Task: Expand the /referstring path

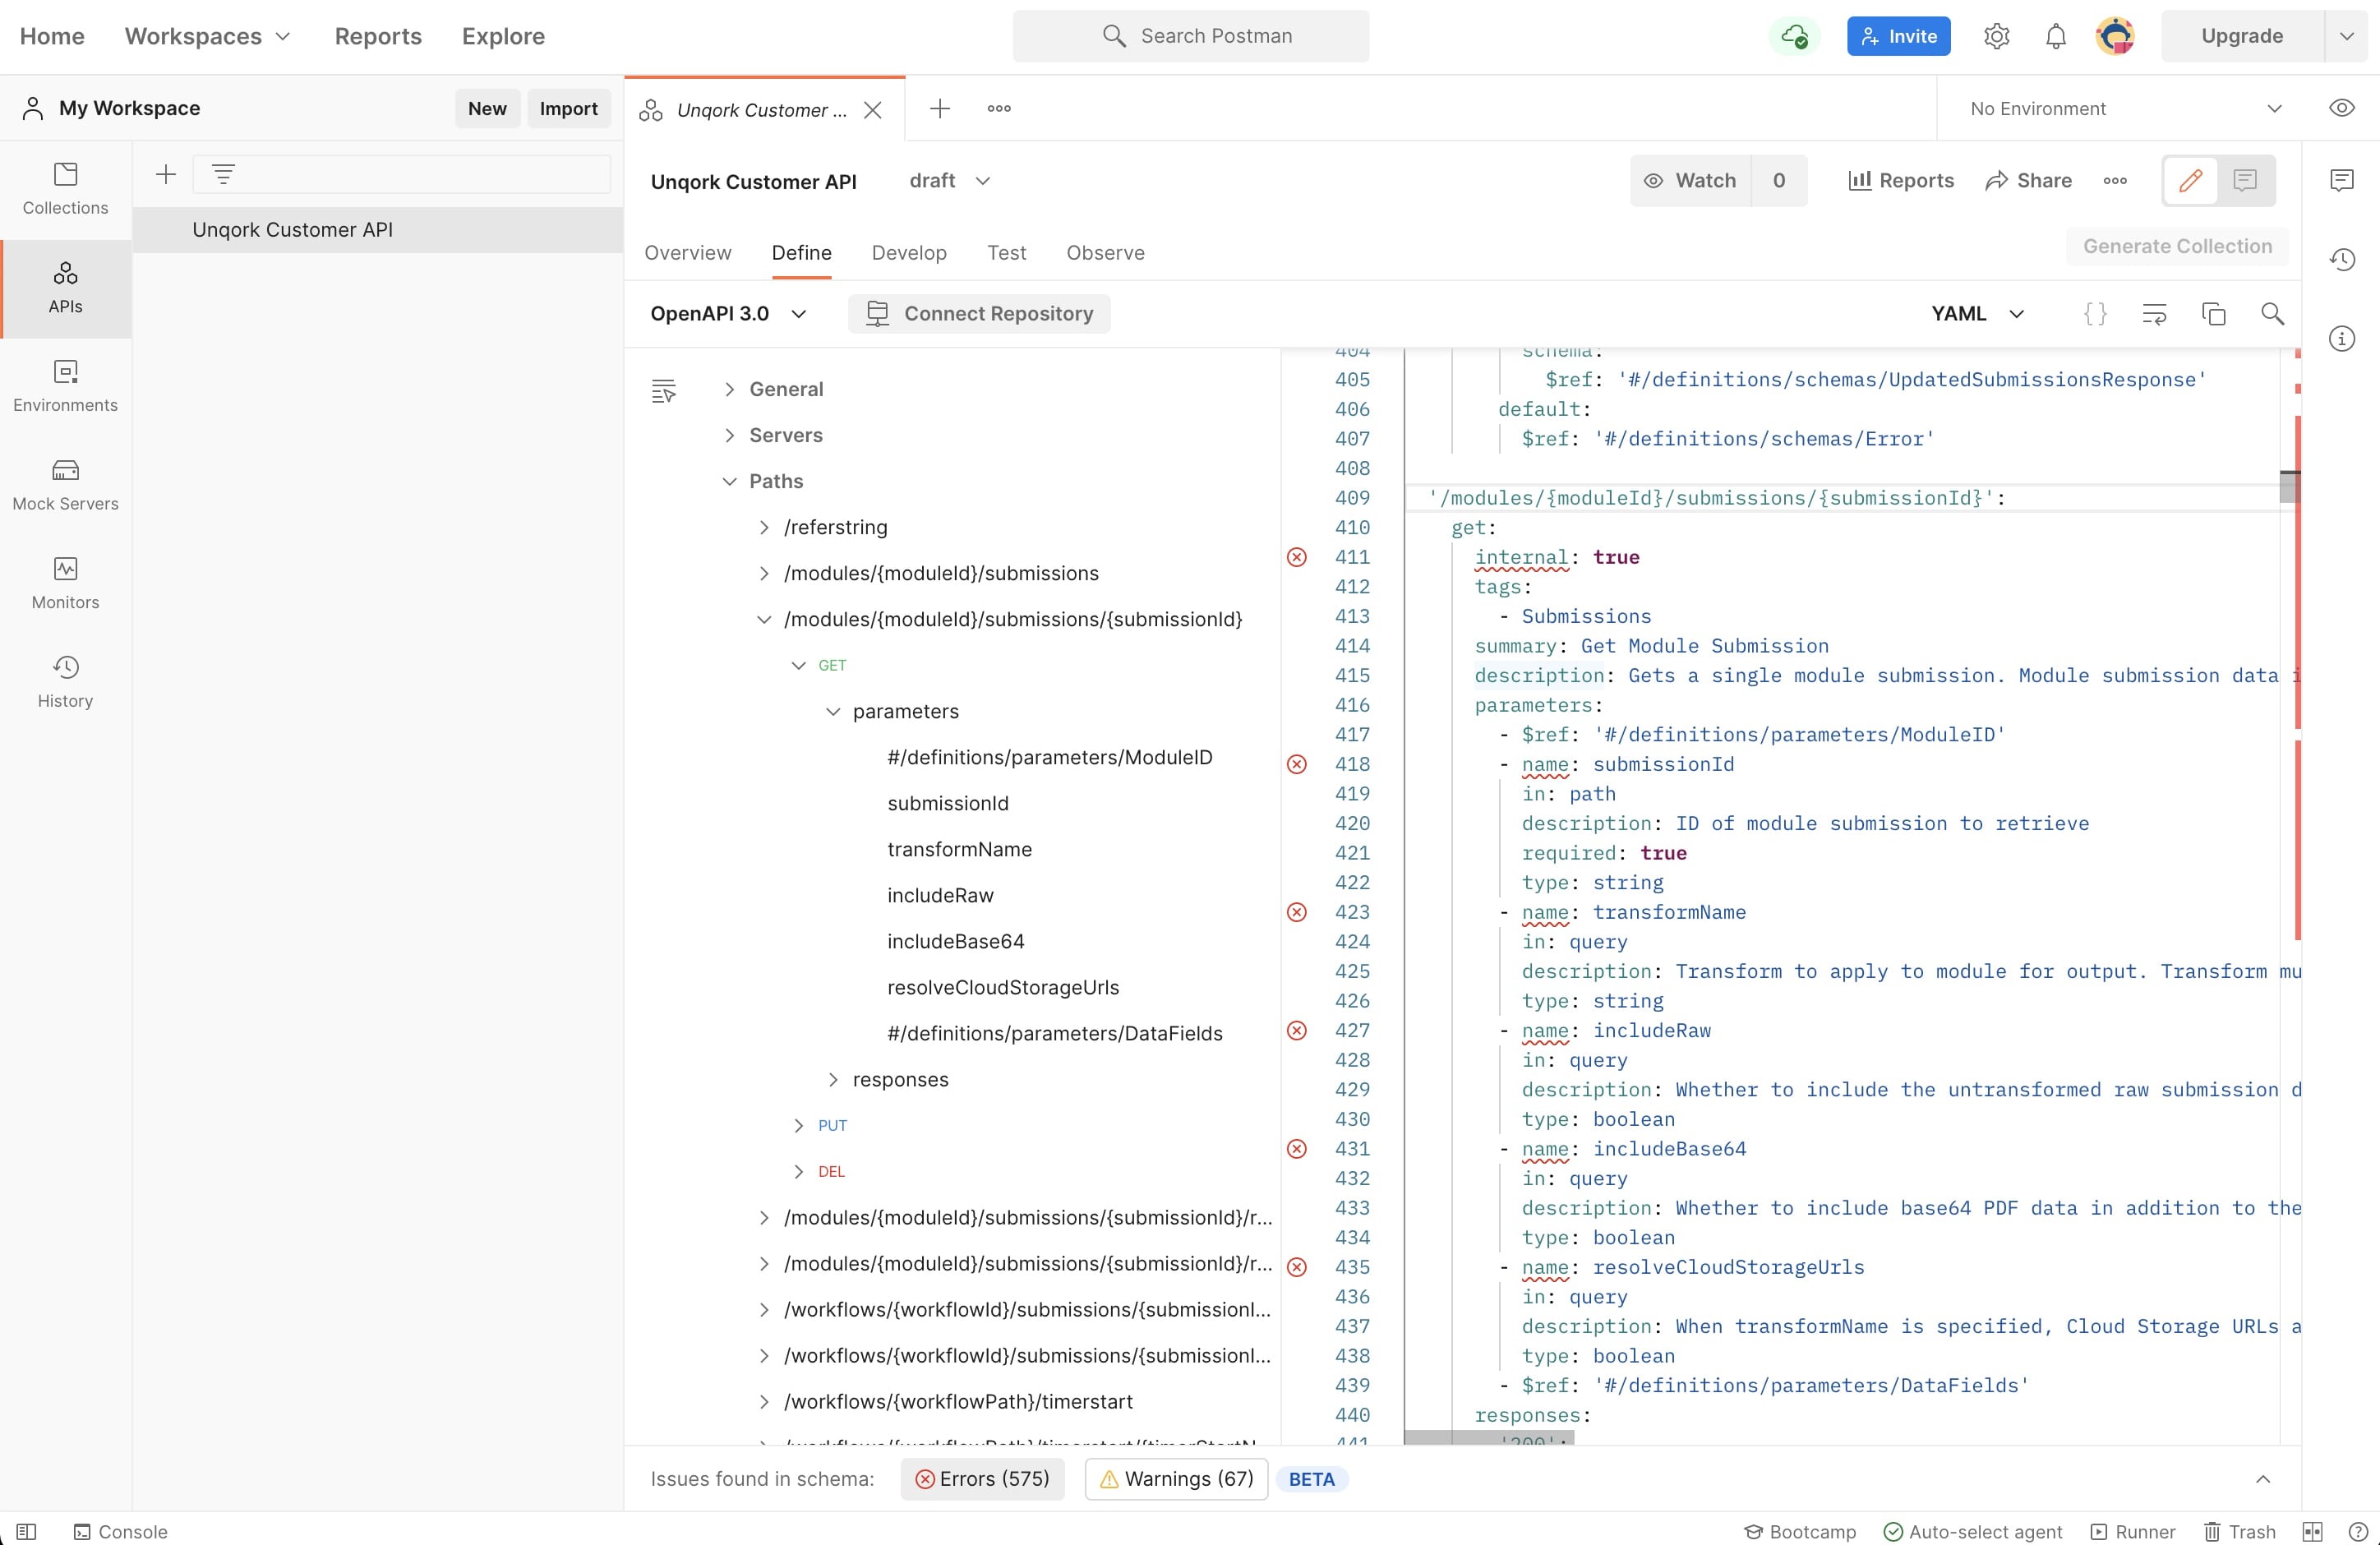Action: click(x=764, y=527)
